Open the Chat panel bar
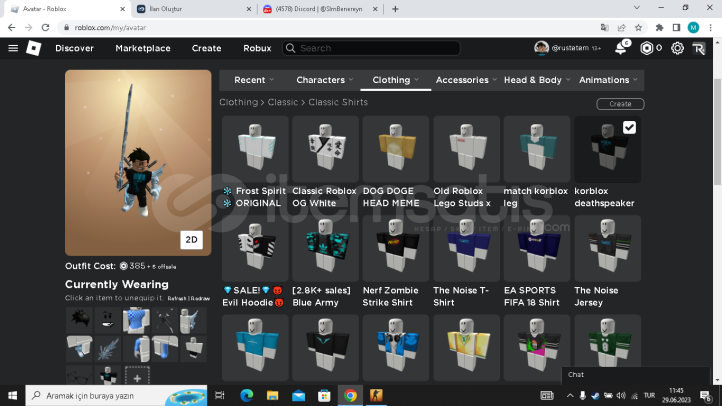The height and width of the screenshot is (406, 722). click(x=635, y=375)
